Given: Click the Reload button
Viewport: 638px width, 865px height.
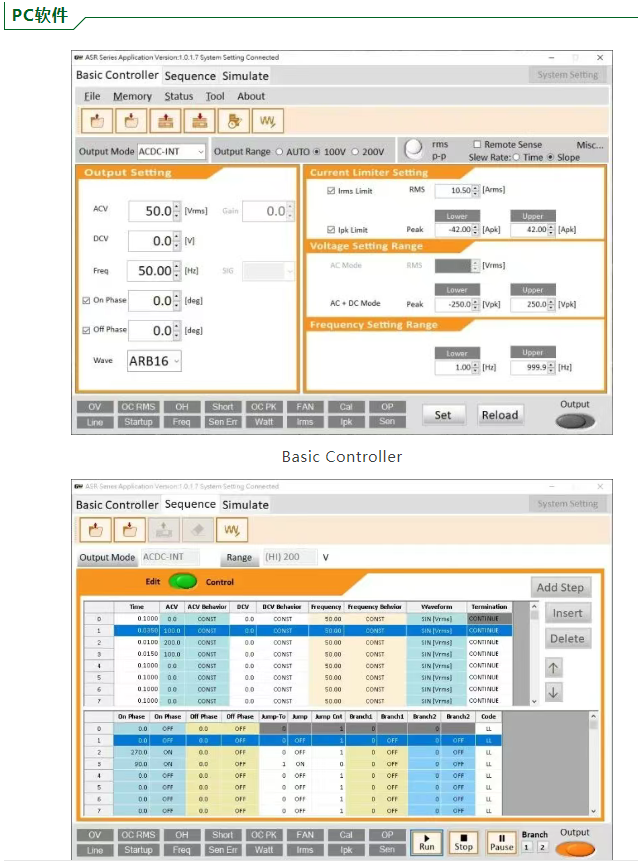Looking at the screenshot, I should [500, 415].
